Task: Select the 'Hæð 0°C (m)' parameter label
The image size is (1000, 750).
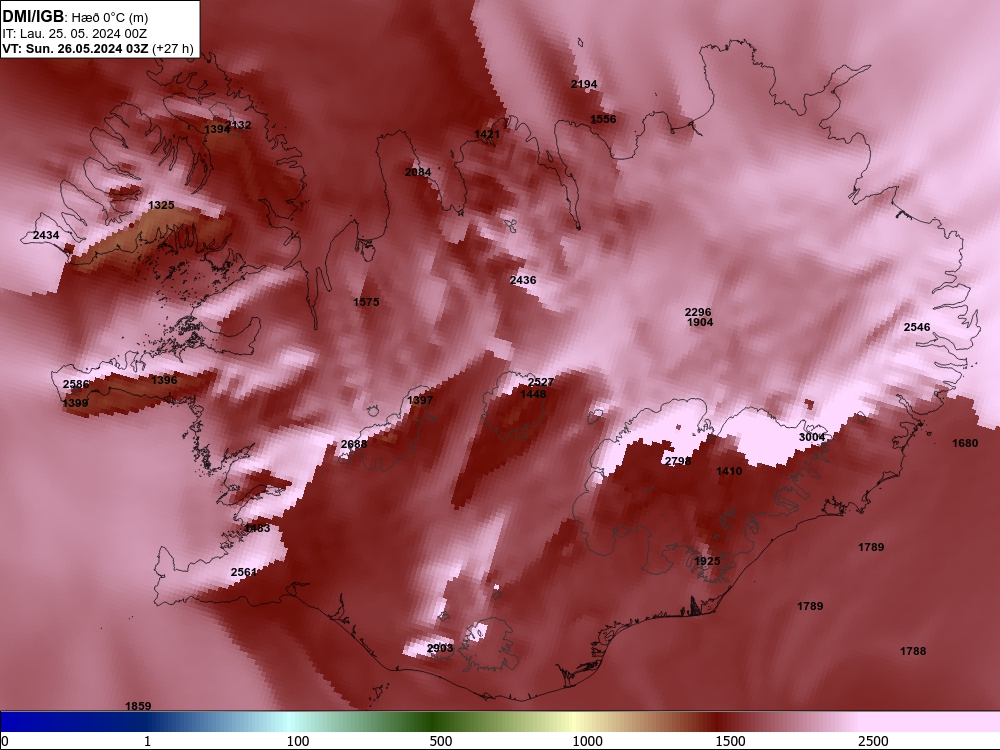Action: tap(110, 18)
